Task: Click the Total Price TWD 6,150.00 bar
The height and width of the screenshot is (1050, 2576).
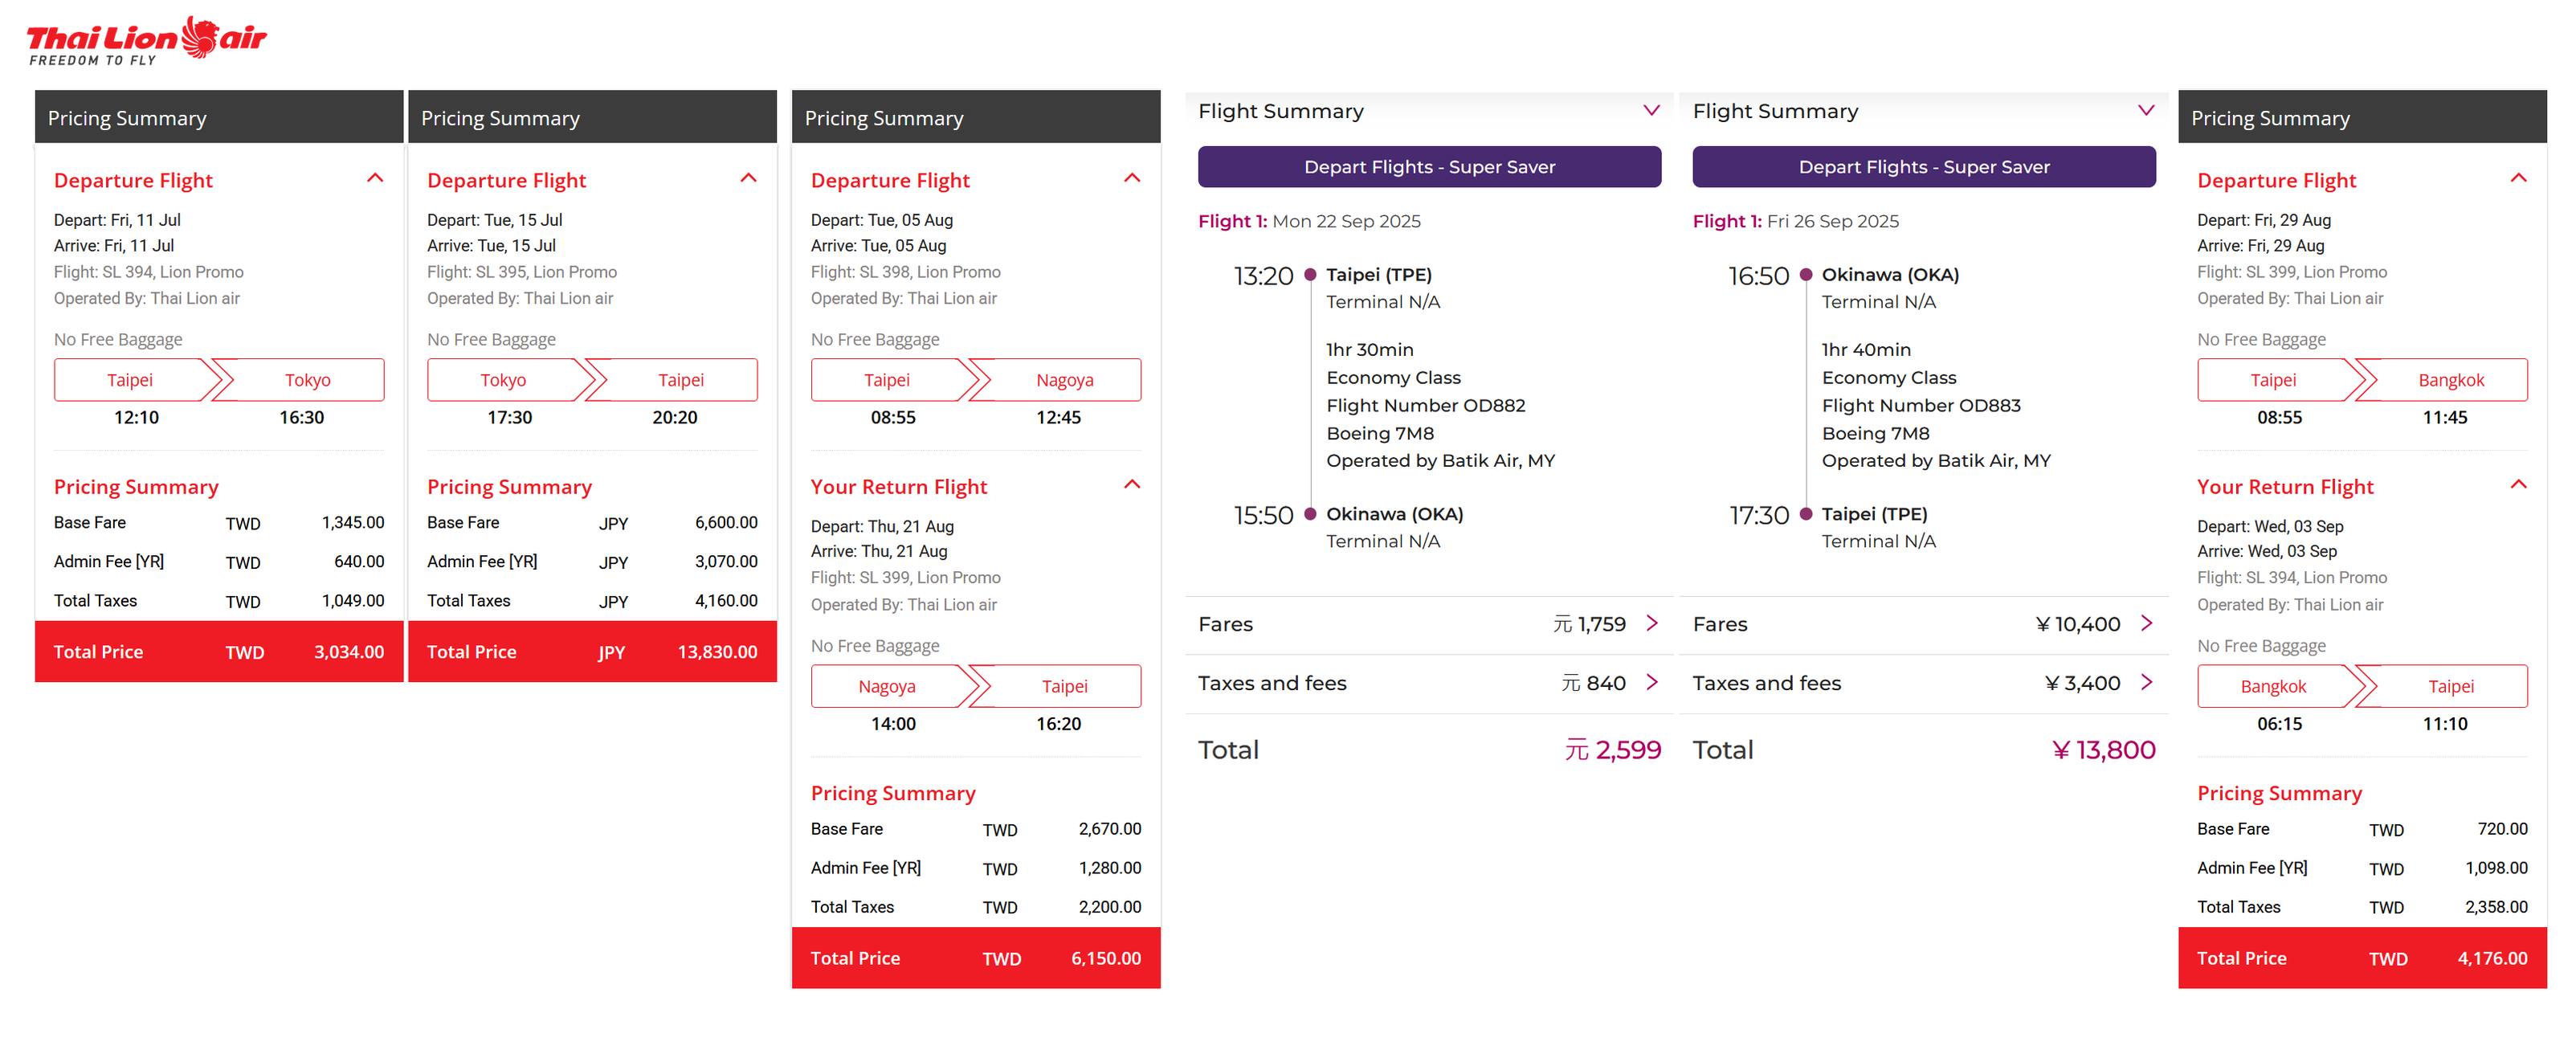Action: pyautogui.click(x=975, y=958)
